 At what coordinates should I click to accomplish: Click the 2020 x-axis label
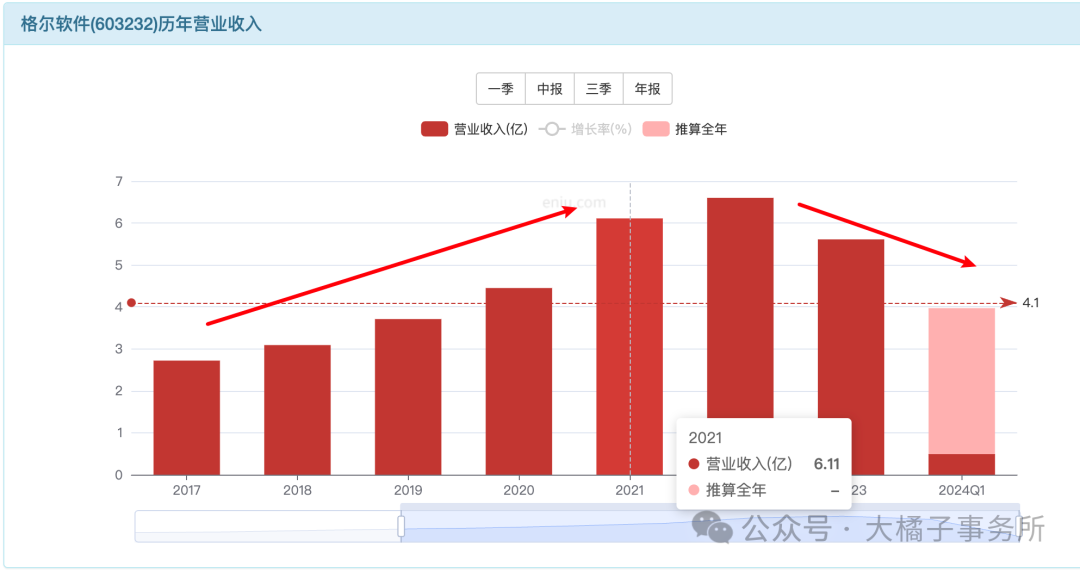tap(519, 490)
